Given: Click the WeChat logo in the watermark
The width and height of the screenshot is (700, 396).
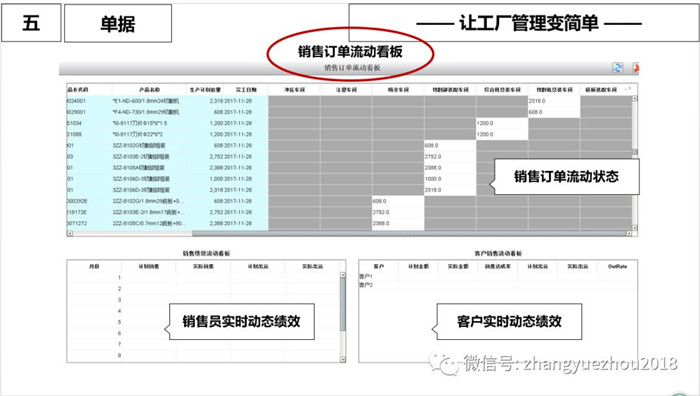Looking at the screenshot, I should tap(443, 364).
